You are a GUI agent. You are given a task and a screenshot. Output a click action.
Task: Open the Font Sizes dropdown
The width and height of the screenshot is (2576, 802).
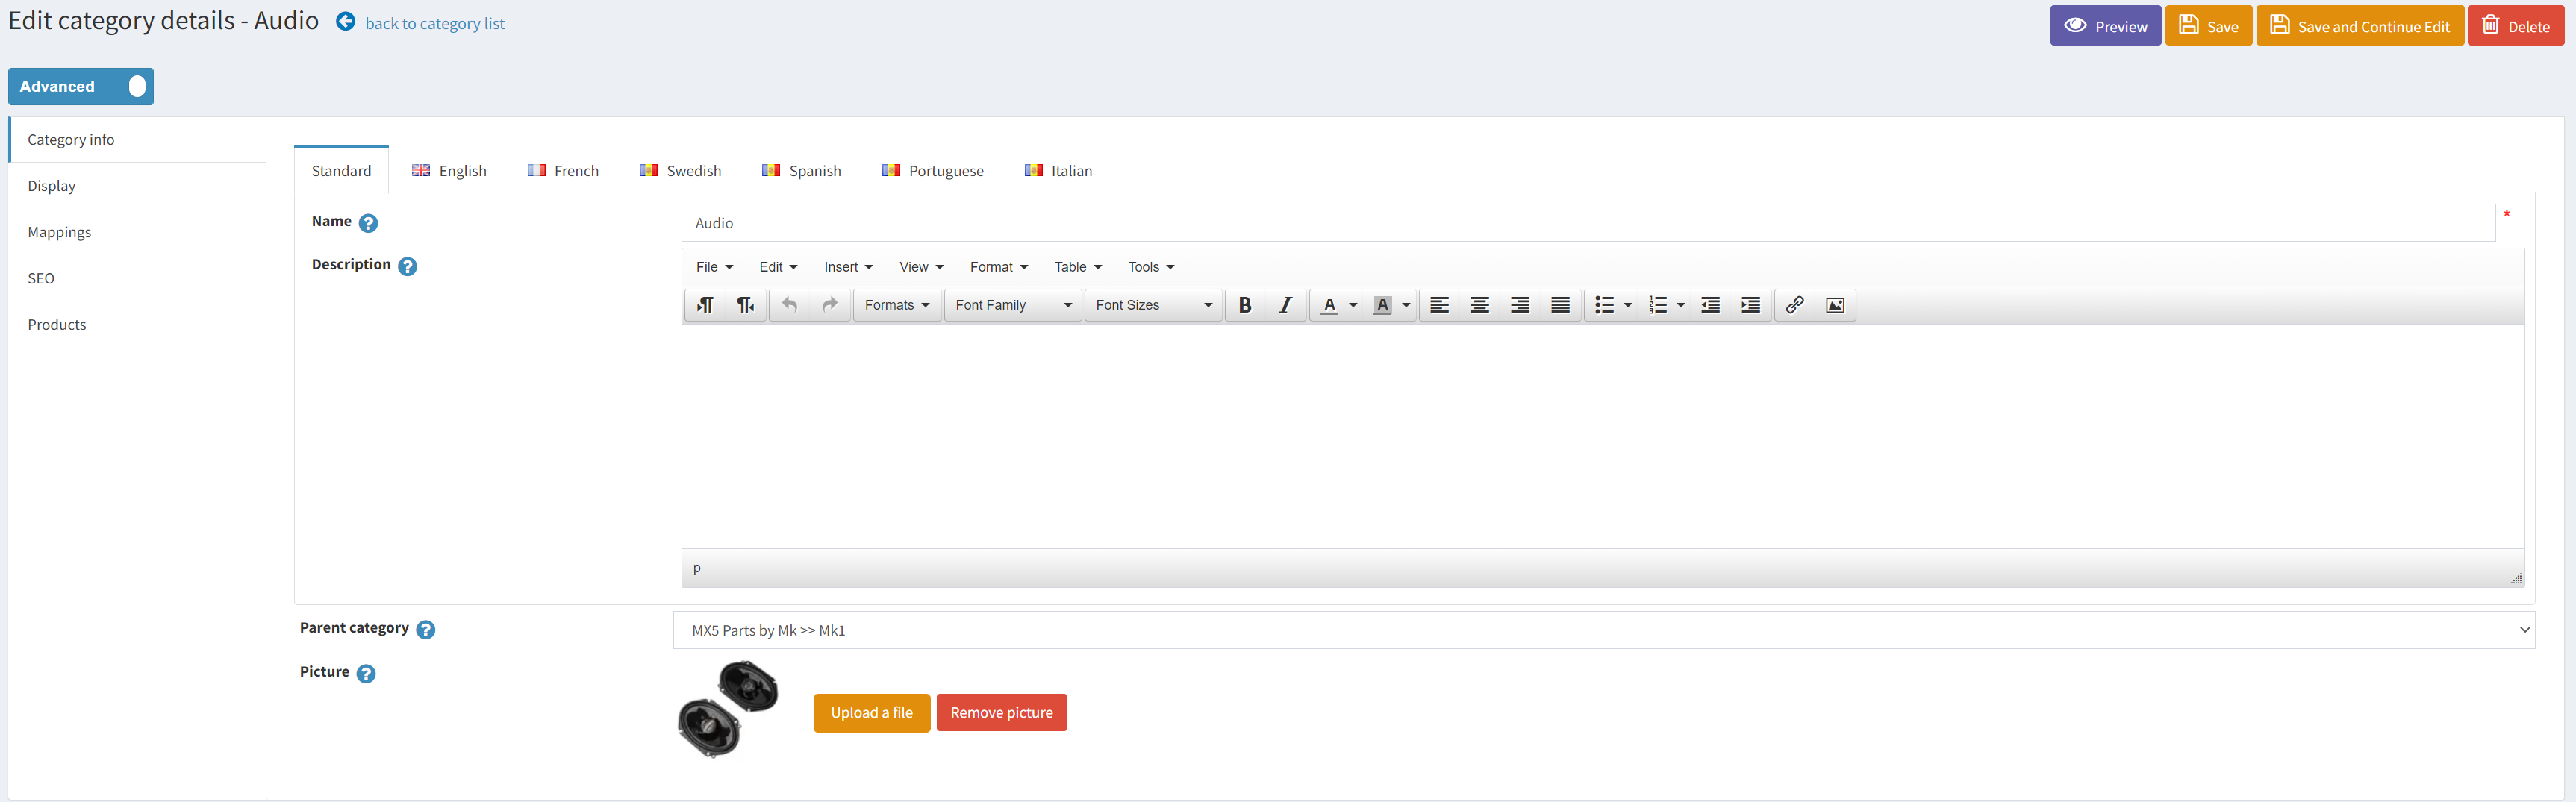pyautogui.click(x=1152, y=305)
